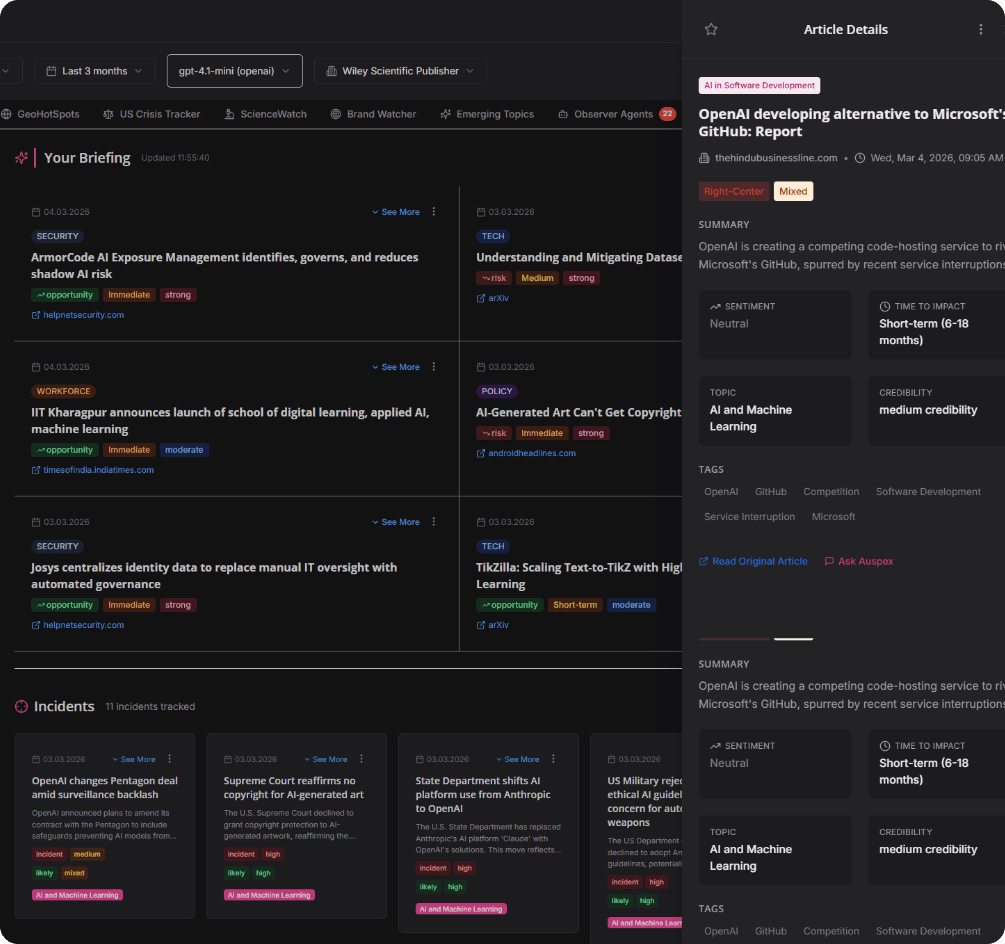
Task: Star the article in Article Details
Action: [711, 29]
